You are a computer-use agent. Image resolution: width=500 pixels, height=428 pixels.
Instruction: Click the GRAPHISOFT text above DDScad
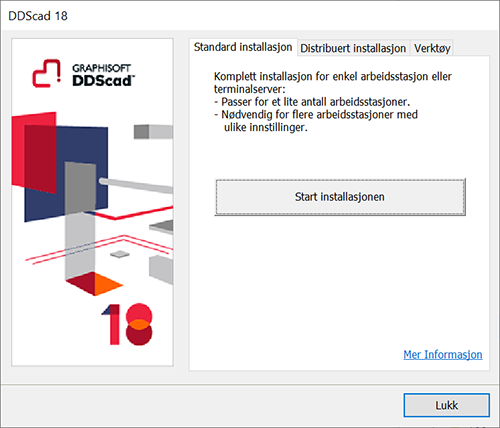click(101, 68)
